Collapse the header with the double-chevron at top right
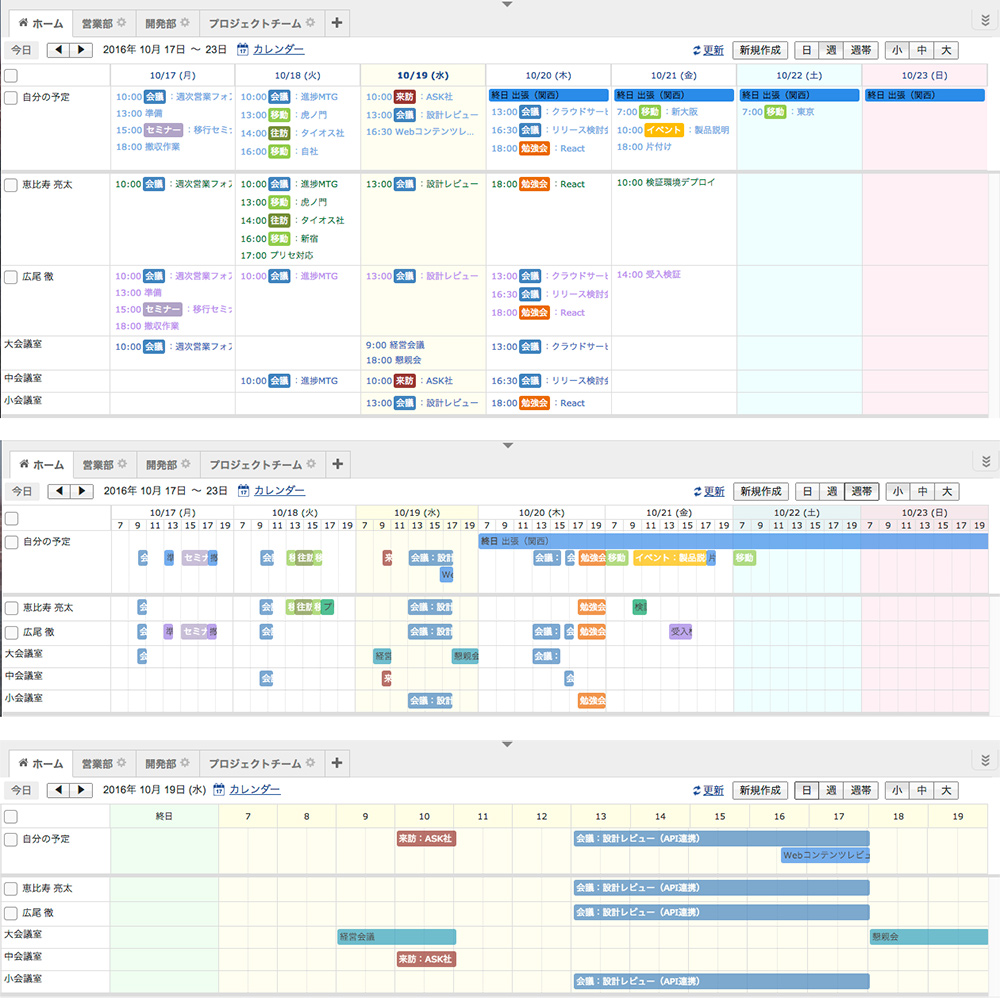1000x998 pixels. (984, 19)
